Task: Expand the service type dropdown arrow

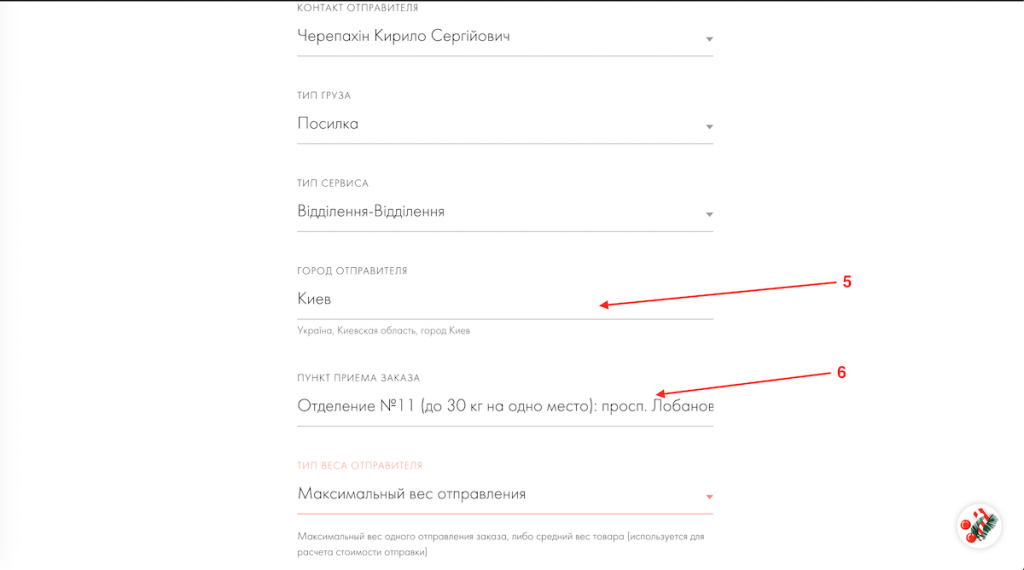Action: pos(709,215)
